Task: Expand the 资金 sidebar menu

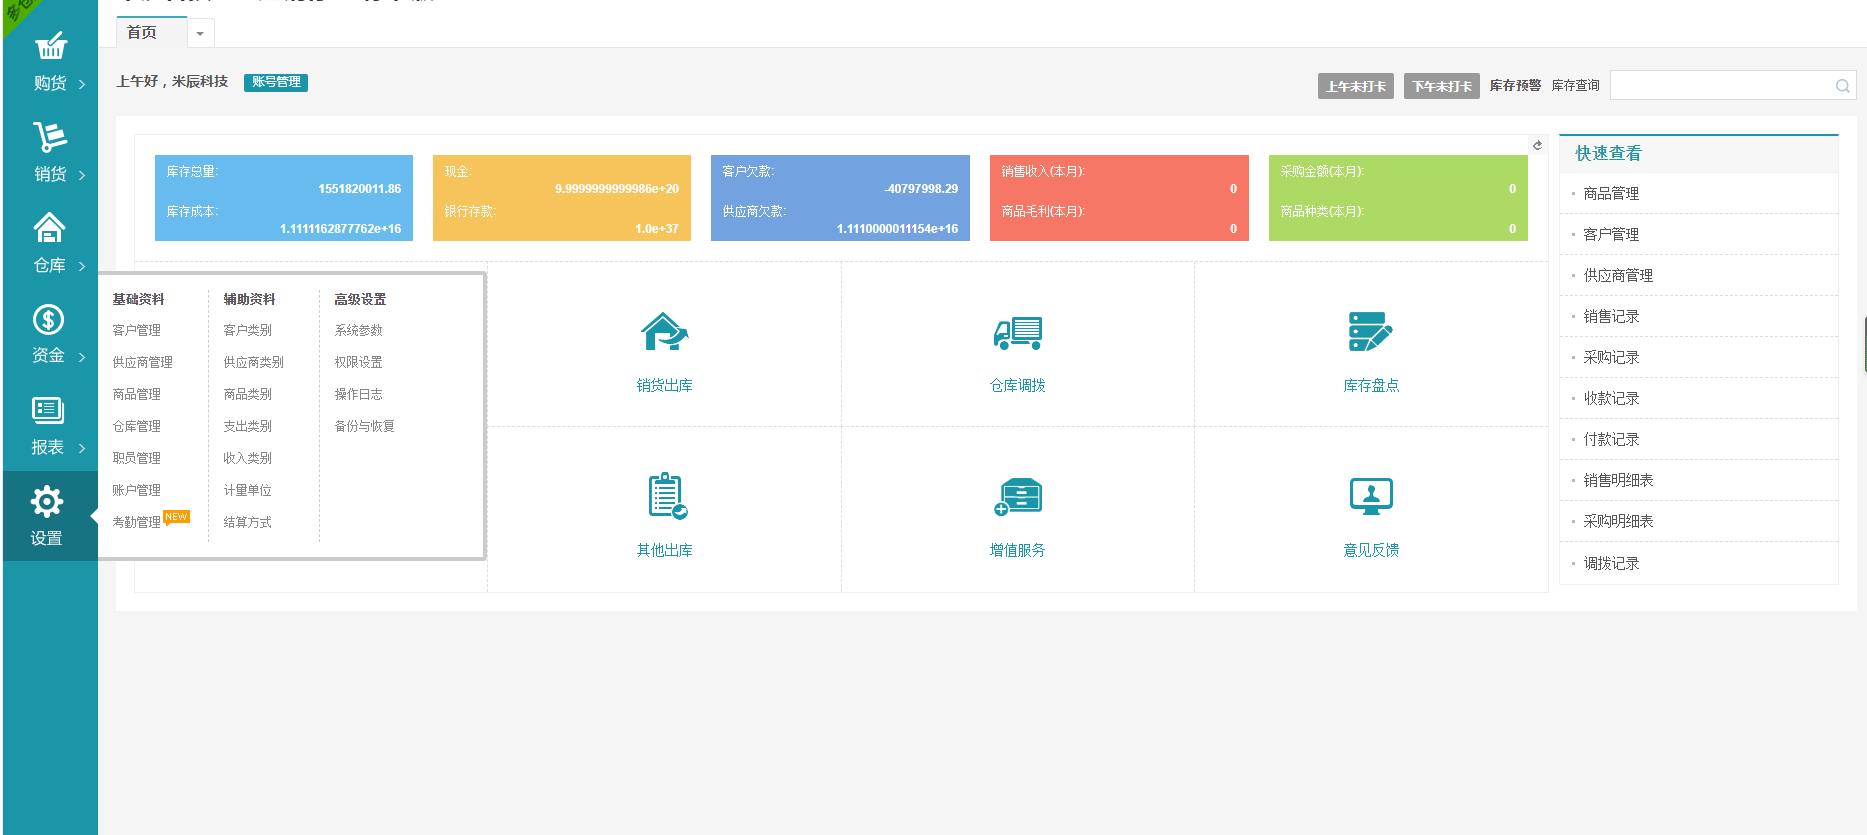Action: 50,334
